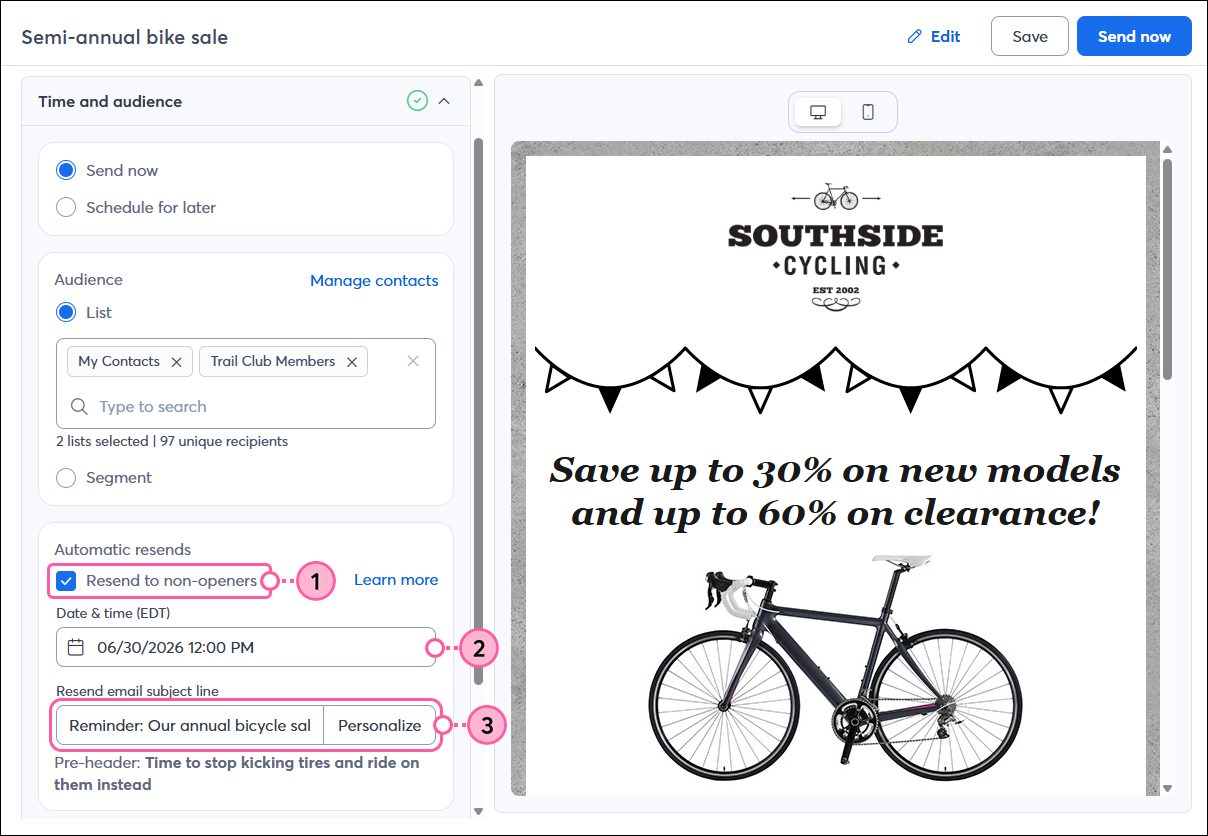
Task: Click green checkmark status icon
Action: [x=418, y=101]
